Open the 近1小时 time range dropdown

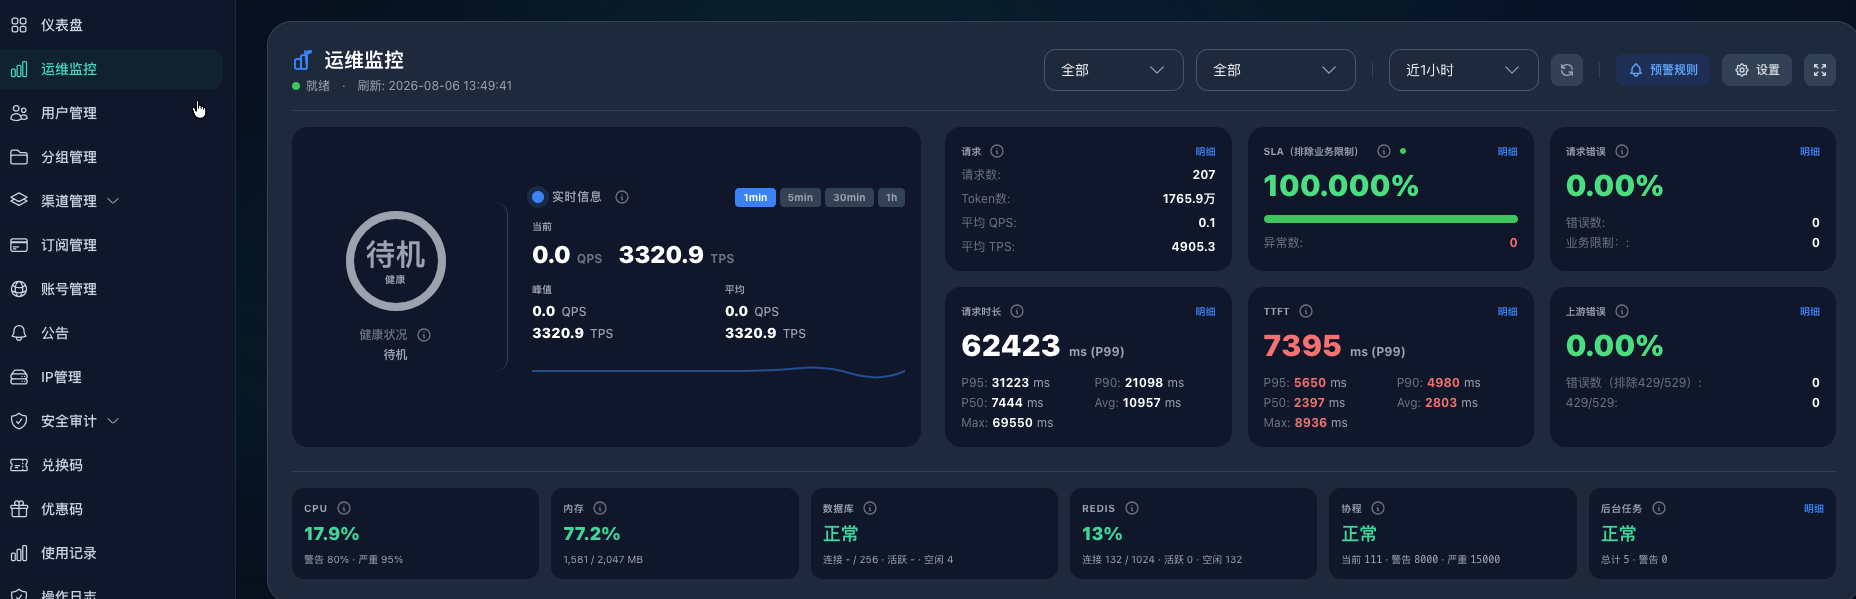click(1463, 70)
